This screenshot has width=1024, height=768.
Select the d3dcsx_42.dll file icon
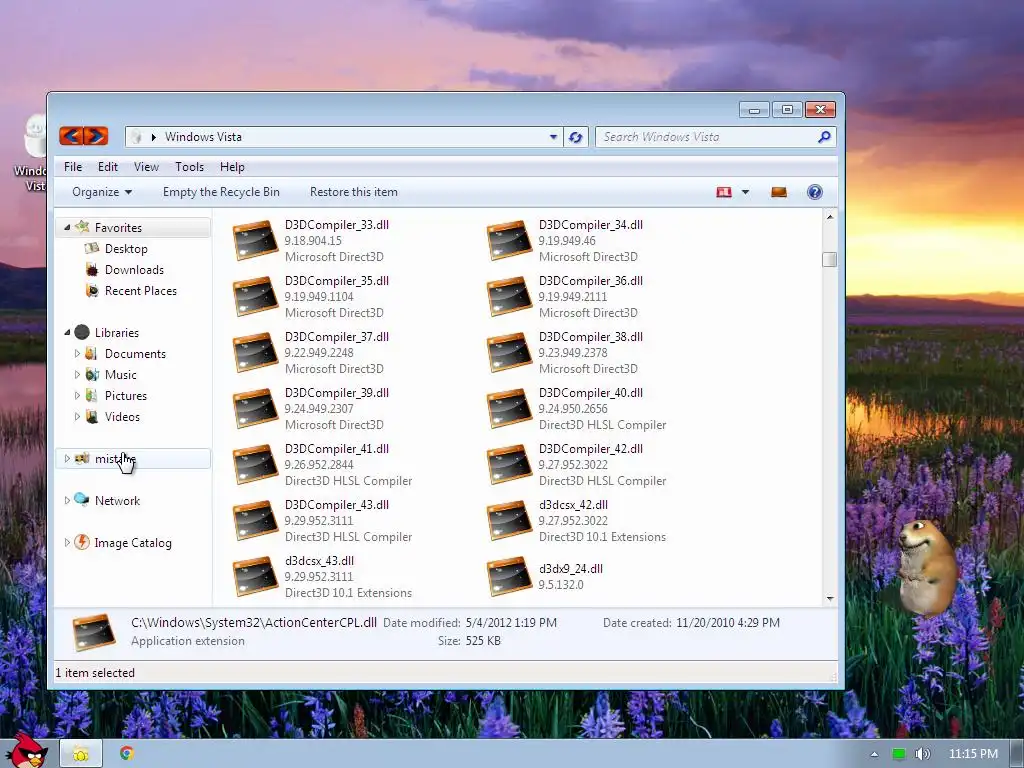click(509, 520)
